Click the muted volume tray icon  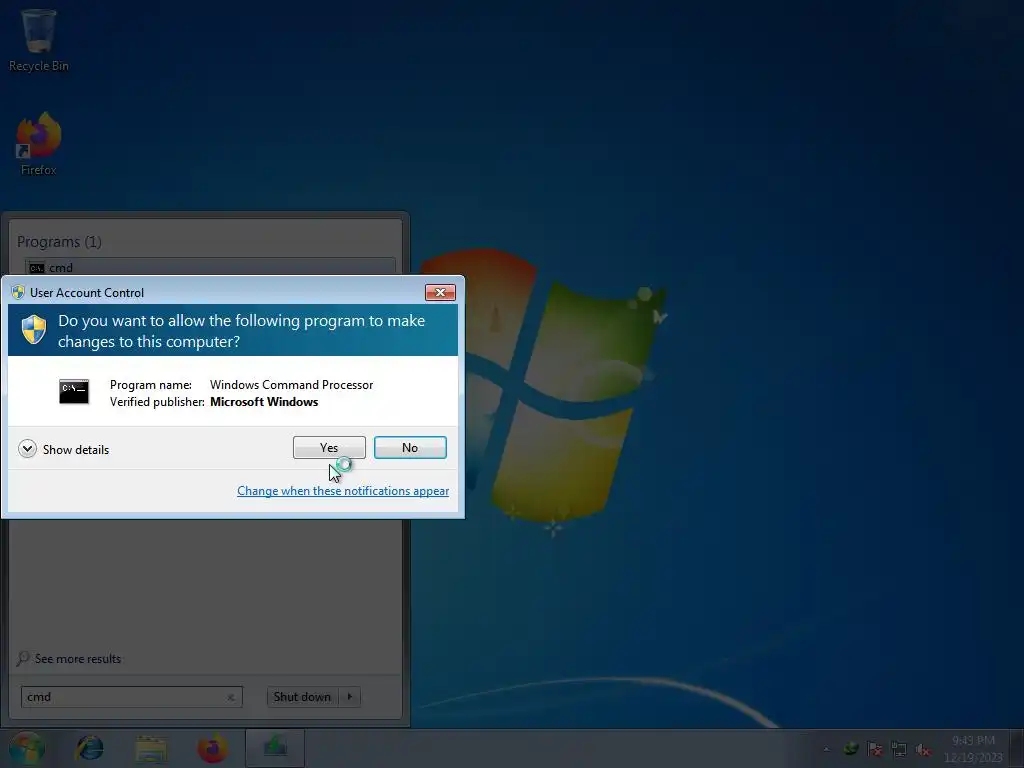point(923,749)
